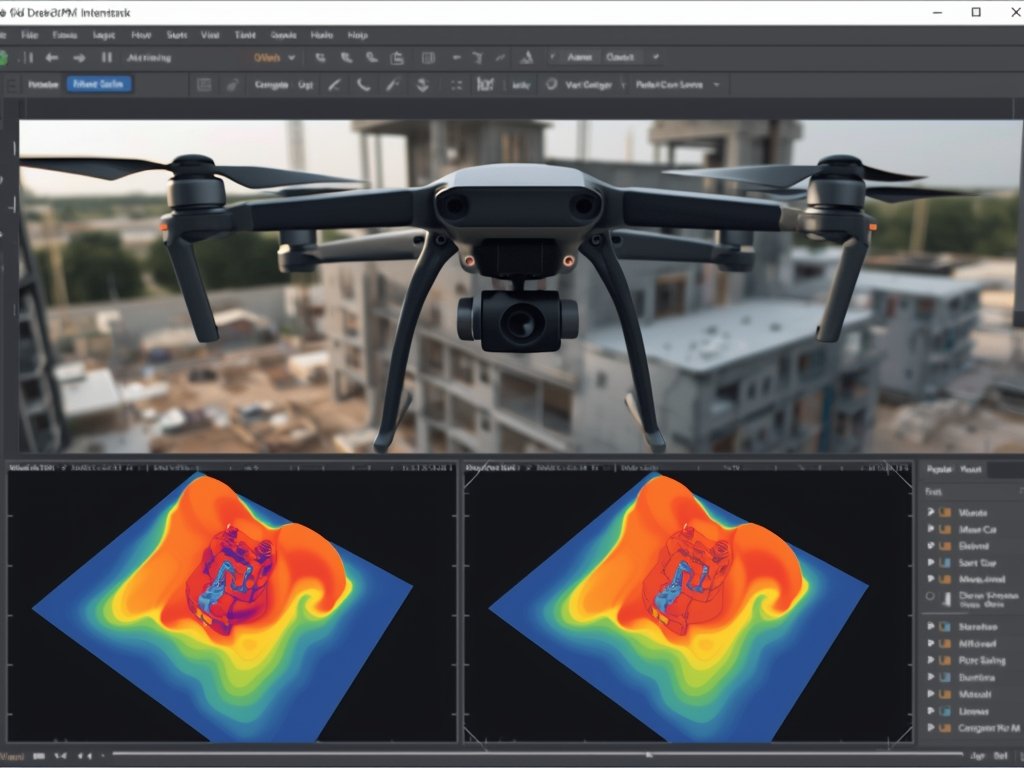Activate the curve annotation tool
This screenshot has height=768, width=1024.
[363, 84]
